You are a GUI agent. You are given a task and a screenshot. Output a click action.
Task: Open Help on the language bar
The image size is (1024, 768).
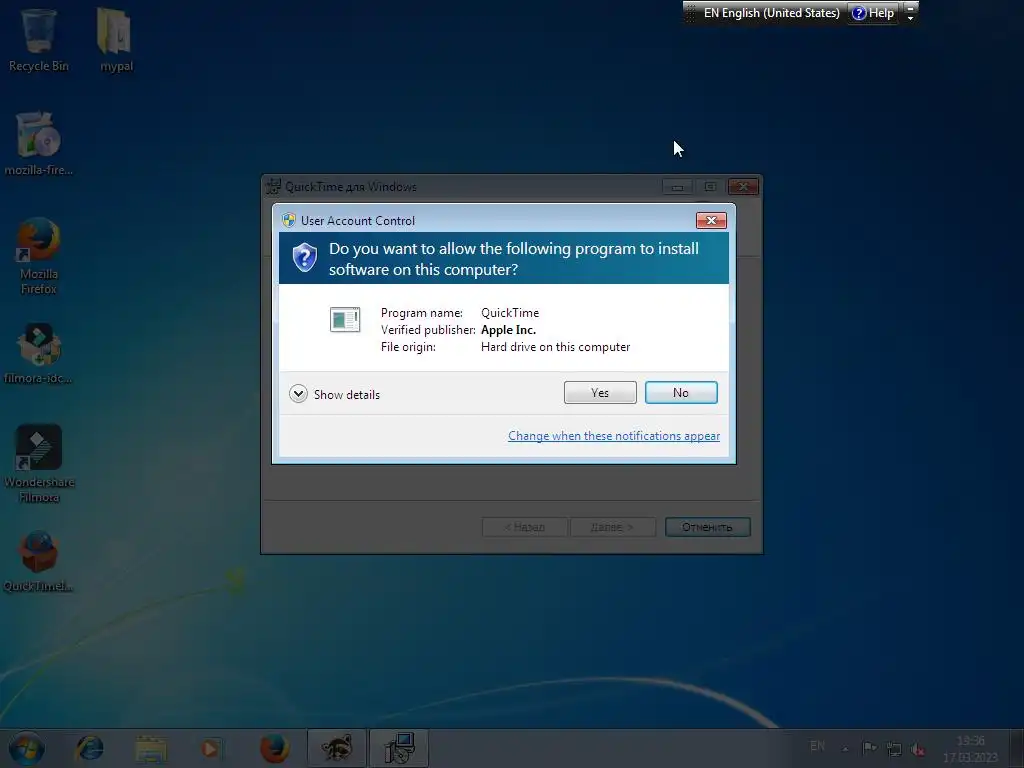[873, 12]
